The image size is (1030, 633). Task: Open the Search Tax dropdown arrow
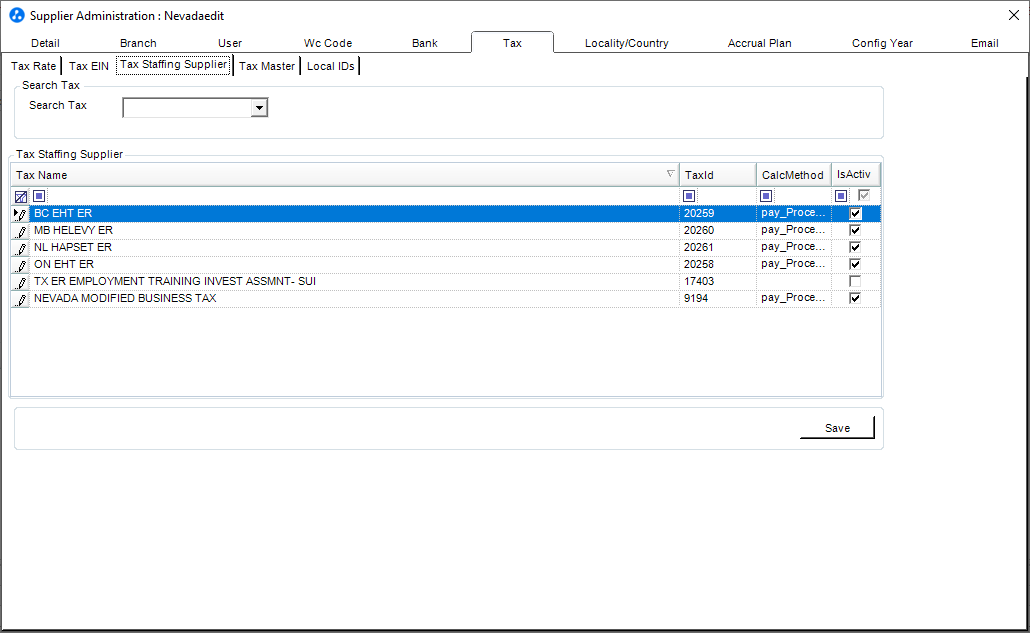tap(259, 108)
